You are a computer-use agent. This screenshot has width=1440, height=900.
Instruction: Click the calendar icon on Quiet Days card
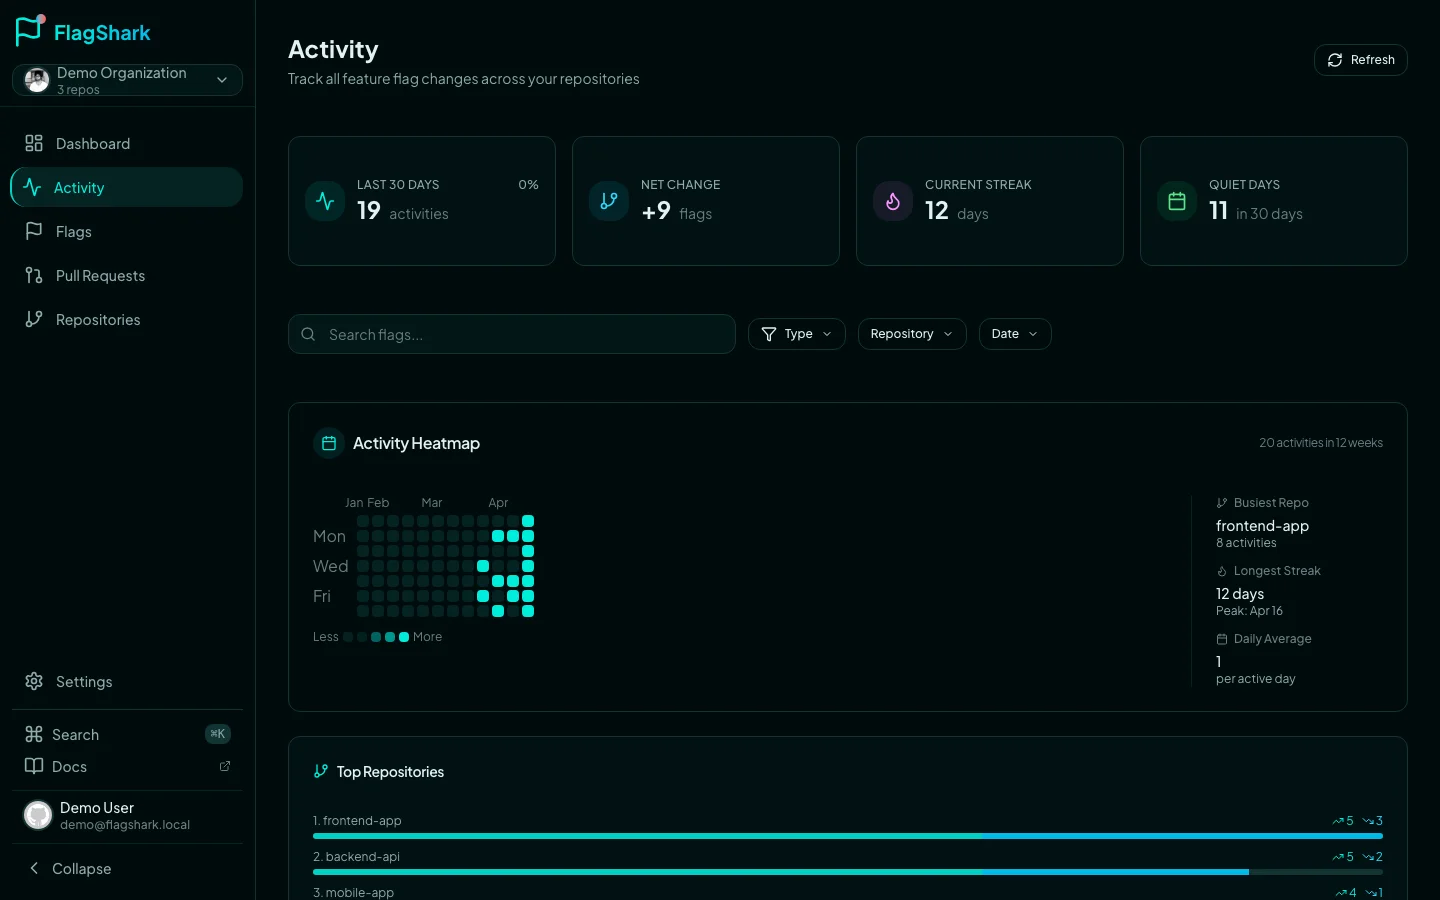[1177, 201]
